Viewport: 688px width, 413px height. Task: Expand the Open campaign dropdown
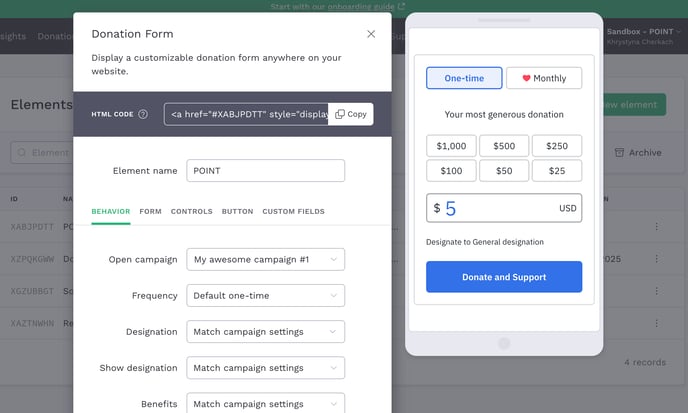point(265,259)
